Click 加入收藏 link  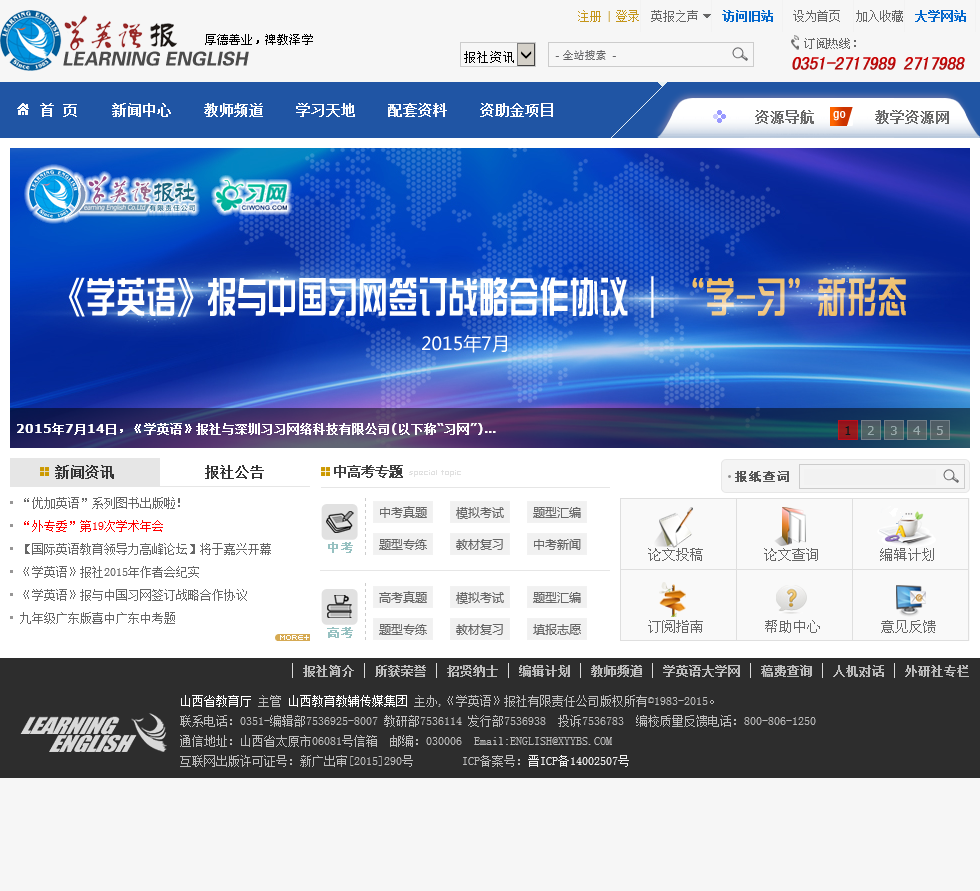879,16
